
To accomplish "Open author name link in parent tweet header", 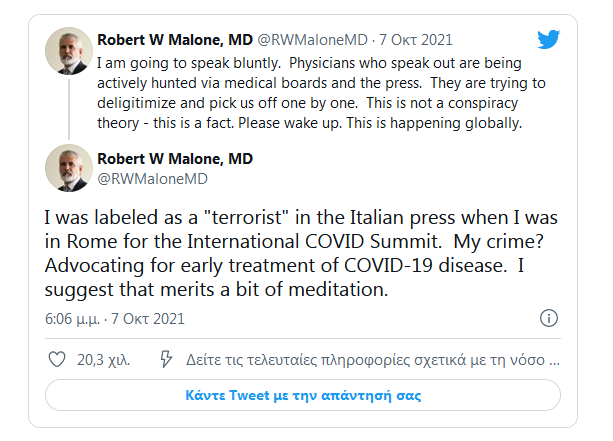I will pos(176,41).
